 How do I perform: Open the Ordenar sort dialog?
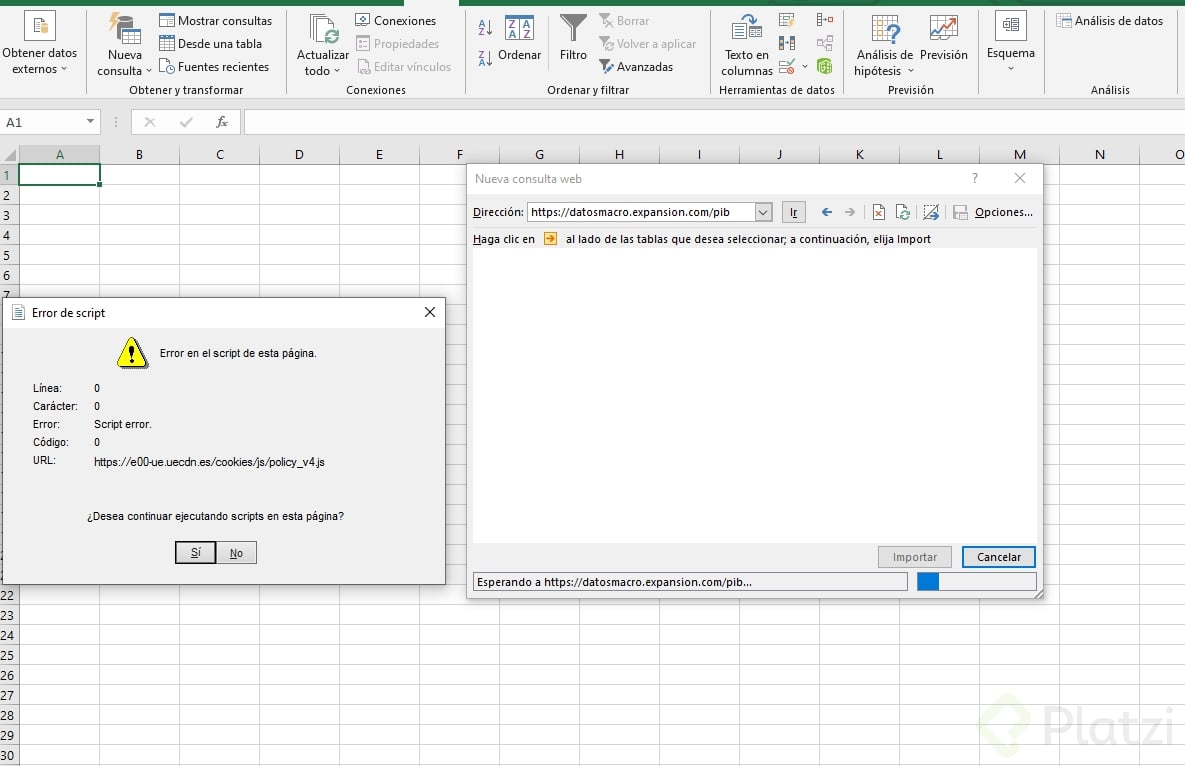point(519,38)
